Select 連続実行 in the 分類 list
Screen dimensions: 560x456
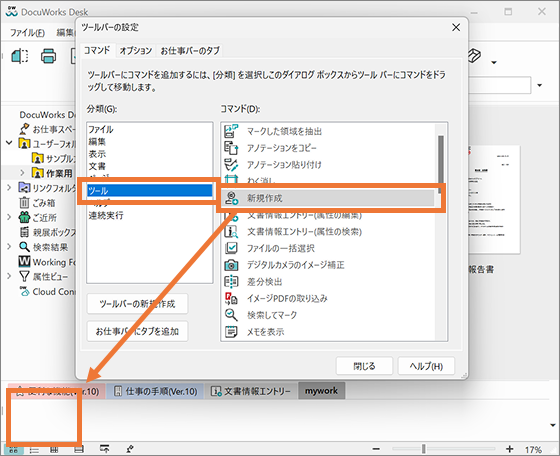point(106,215)
